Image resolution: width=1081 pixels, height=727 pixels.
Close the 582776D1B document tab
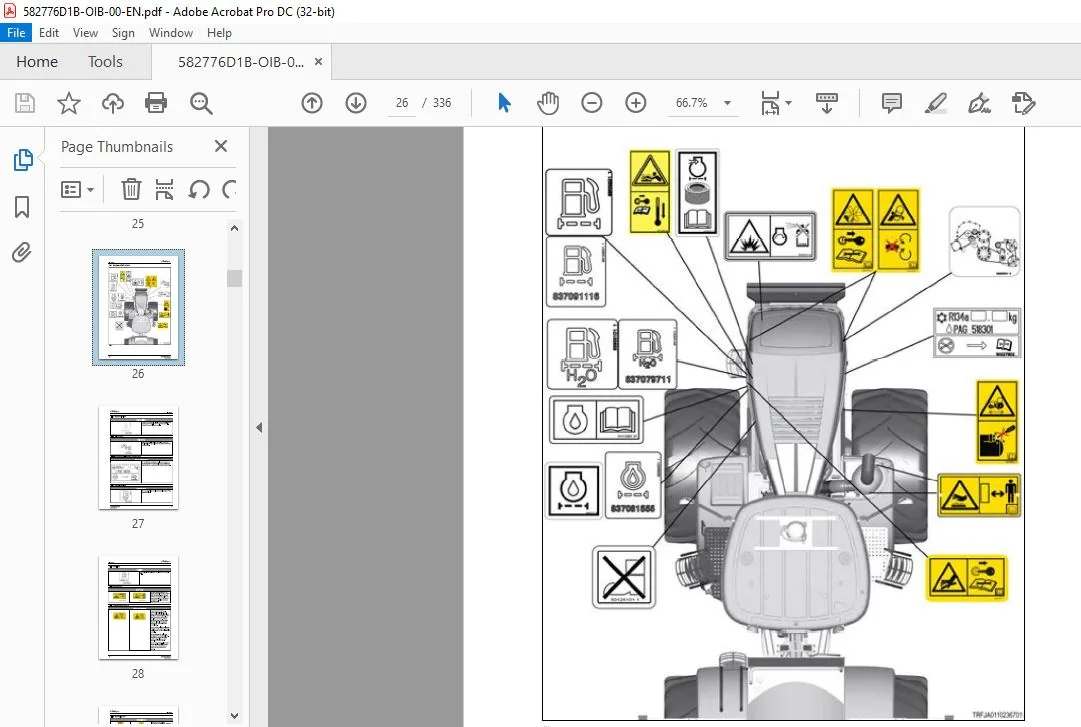click(x=319, y=61)
